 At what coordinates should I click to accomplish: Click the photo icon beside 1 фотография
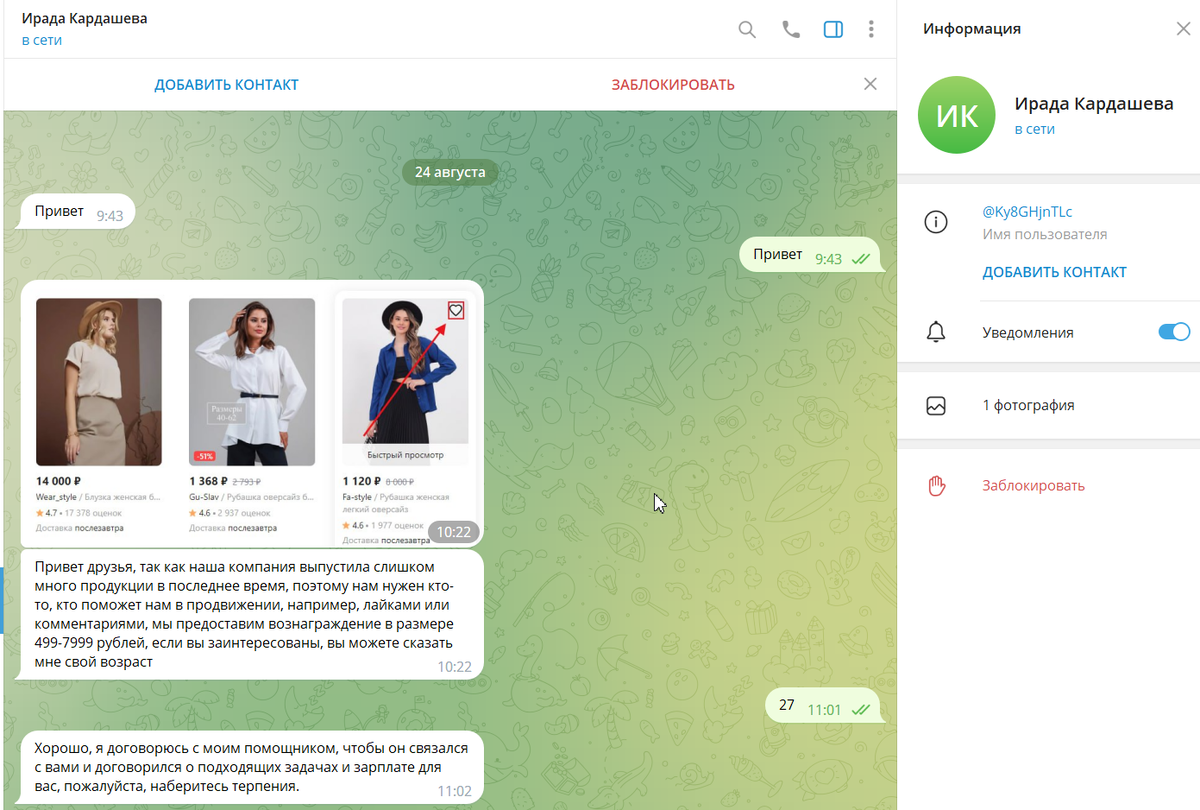pyautogui.click(x=936, y=406)
